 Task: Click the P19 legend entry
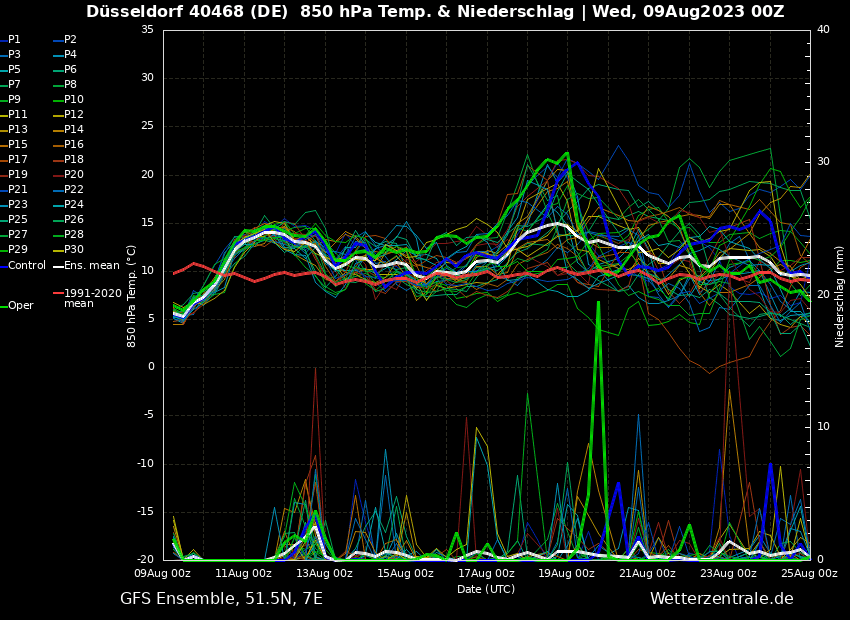[x=18, y=175]
